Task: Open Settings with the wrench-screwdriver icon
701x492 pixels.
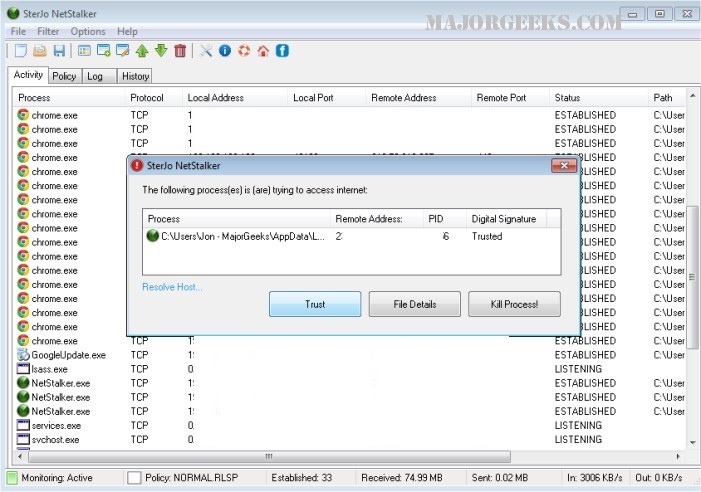Action: 206,50
